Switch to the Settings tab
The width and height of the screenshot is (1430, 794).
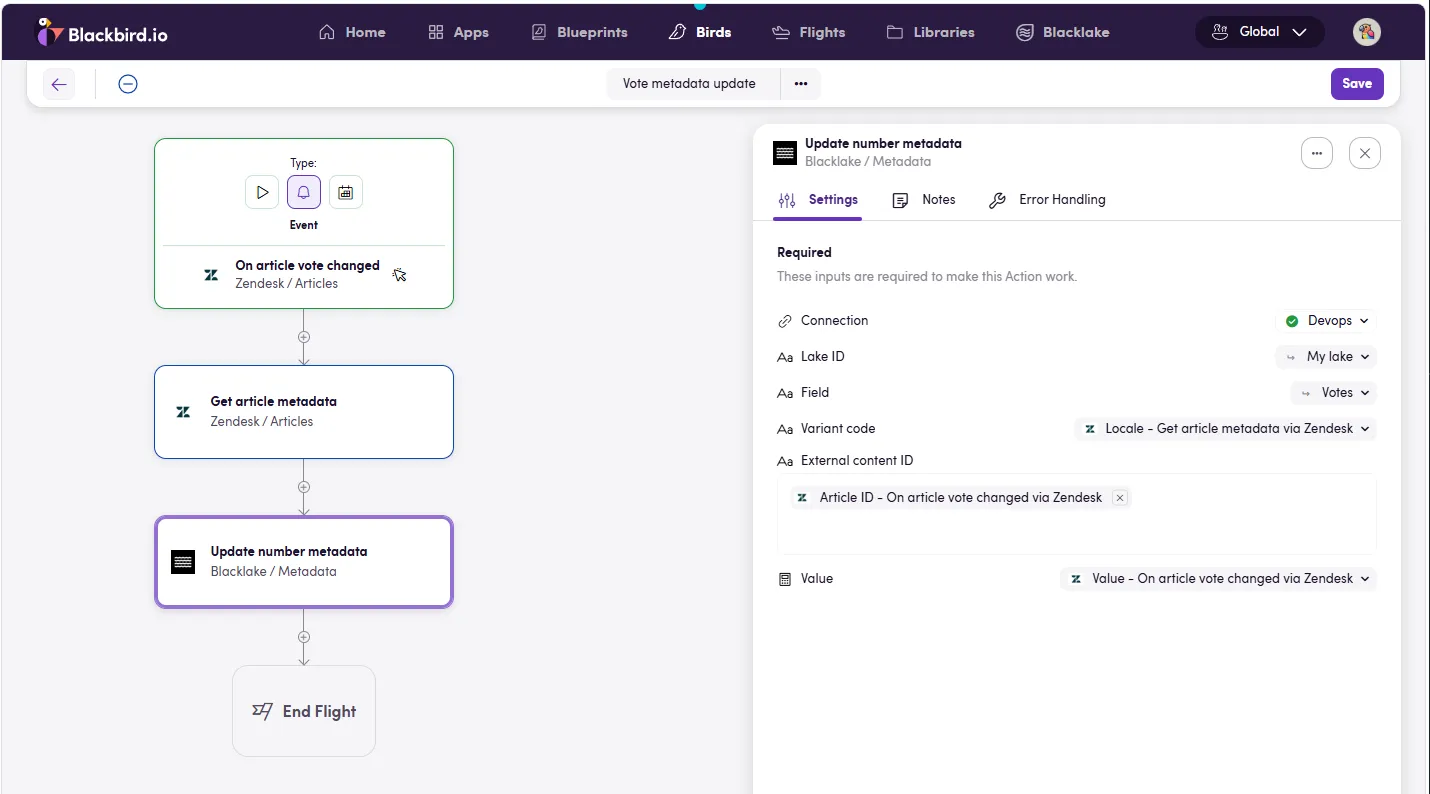point(818,200)
